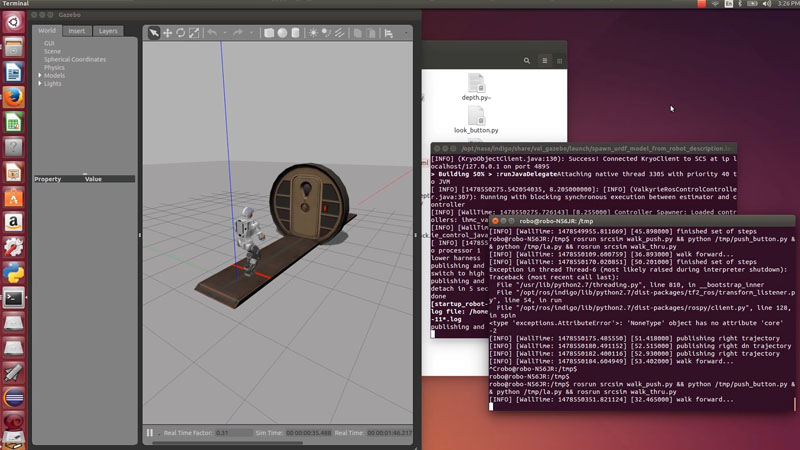The height and width of the screenshot is (450, 800).
Task: Switch to the Insert tab
Action: click(x=76, y=31)
